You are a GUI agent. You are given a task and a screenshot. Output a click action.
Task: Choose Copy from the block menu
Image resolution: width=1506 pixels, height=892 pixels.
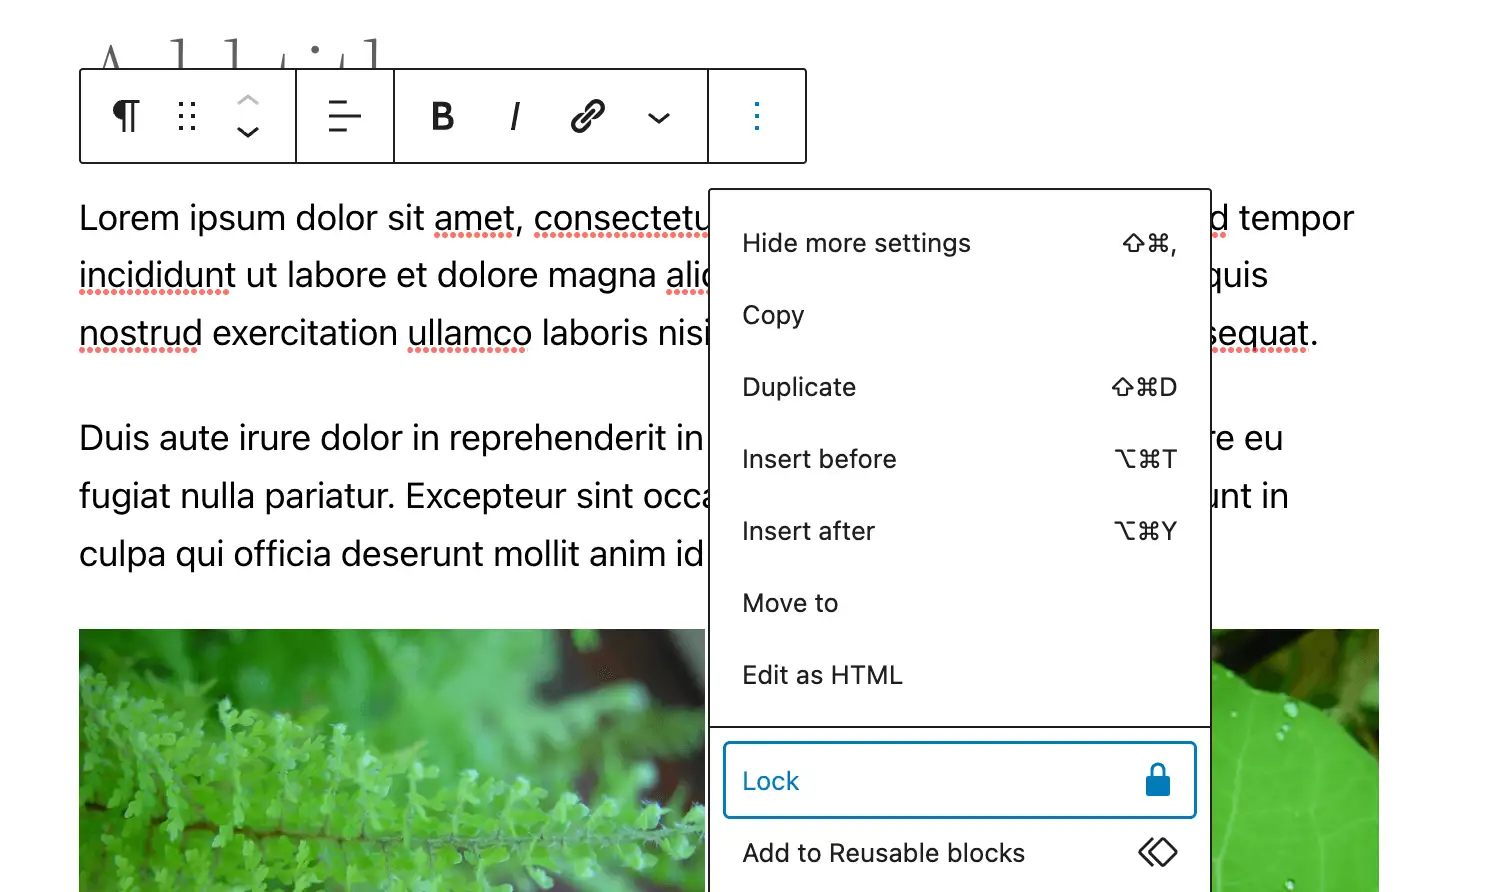click(959, 315)
